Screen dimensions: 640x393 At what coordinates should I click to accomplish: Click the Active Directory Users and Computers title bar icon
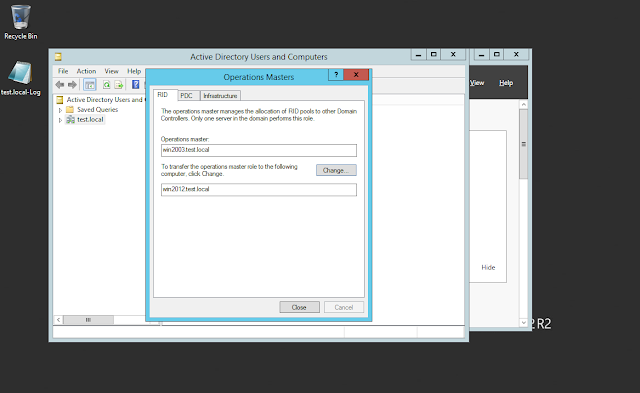(58, 57)
